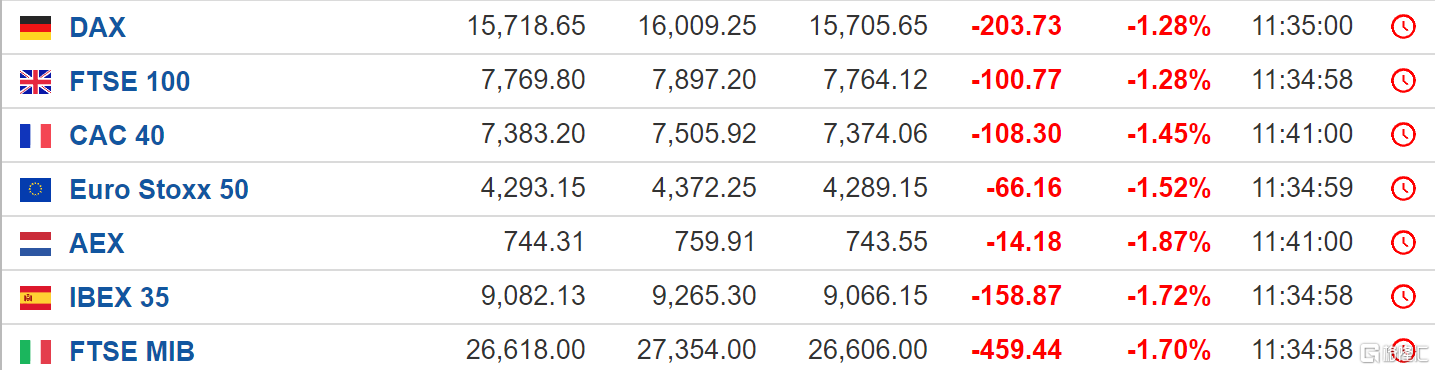The width and height of the screenshot is (1435, 370).
Task: Click the clock icon in DAX row
Action: tap(1403, 28)
